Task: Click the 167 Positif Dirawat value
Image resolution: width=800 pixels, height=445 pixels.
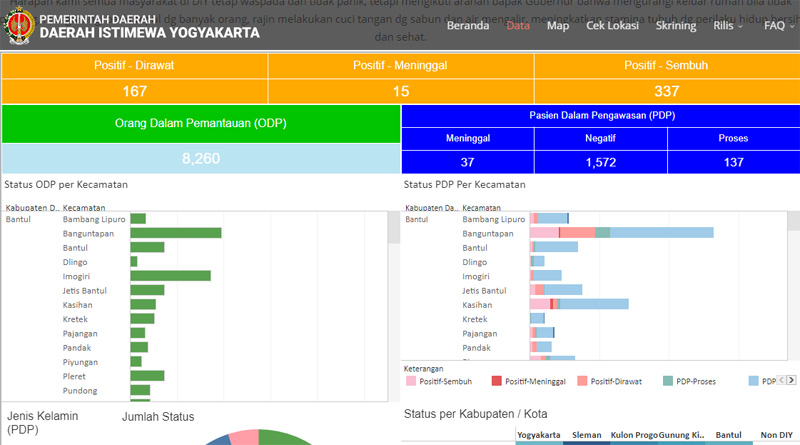Action: click(134, 91)
